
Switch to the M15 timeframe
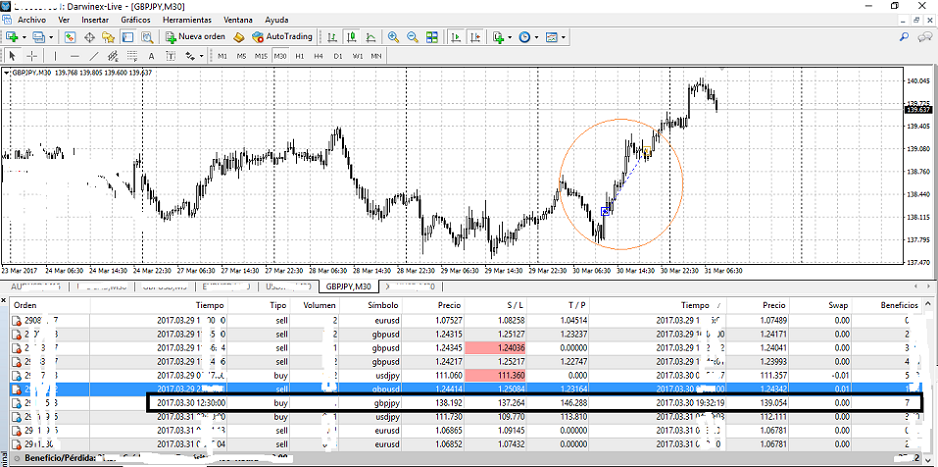coord(260,56)
